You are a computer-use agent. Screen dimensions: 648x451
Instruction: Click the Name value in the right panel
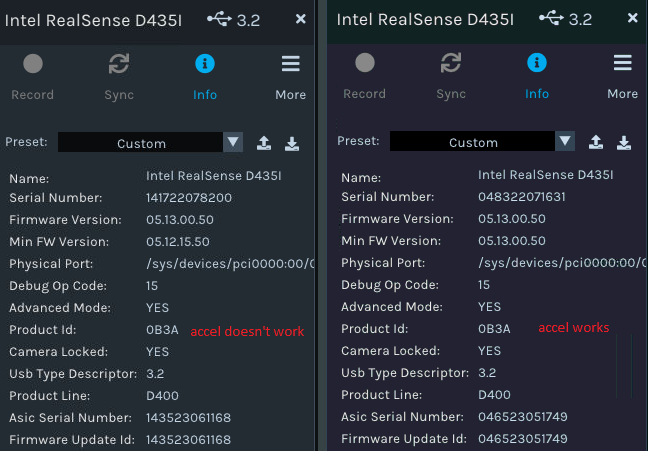tap(546, 175)
